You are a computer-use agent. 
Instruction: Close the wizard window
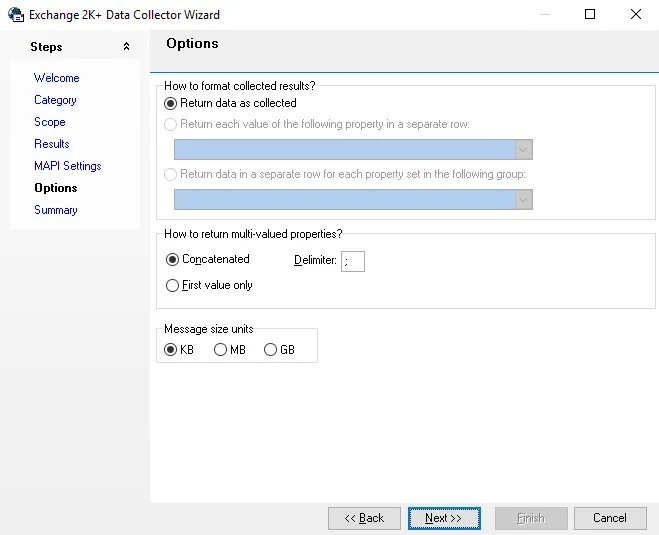636,14
